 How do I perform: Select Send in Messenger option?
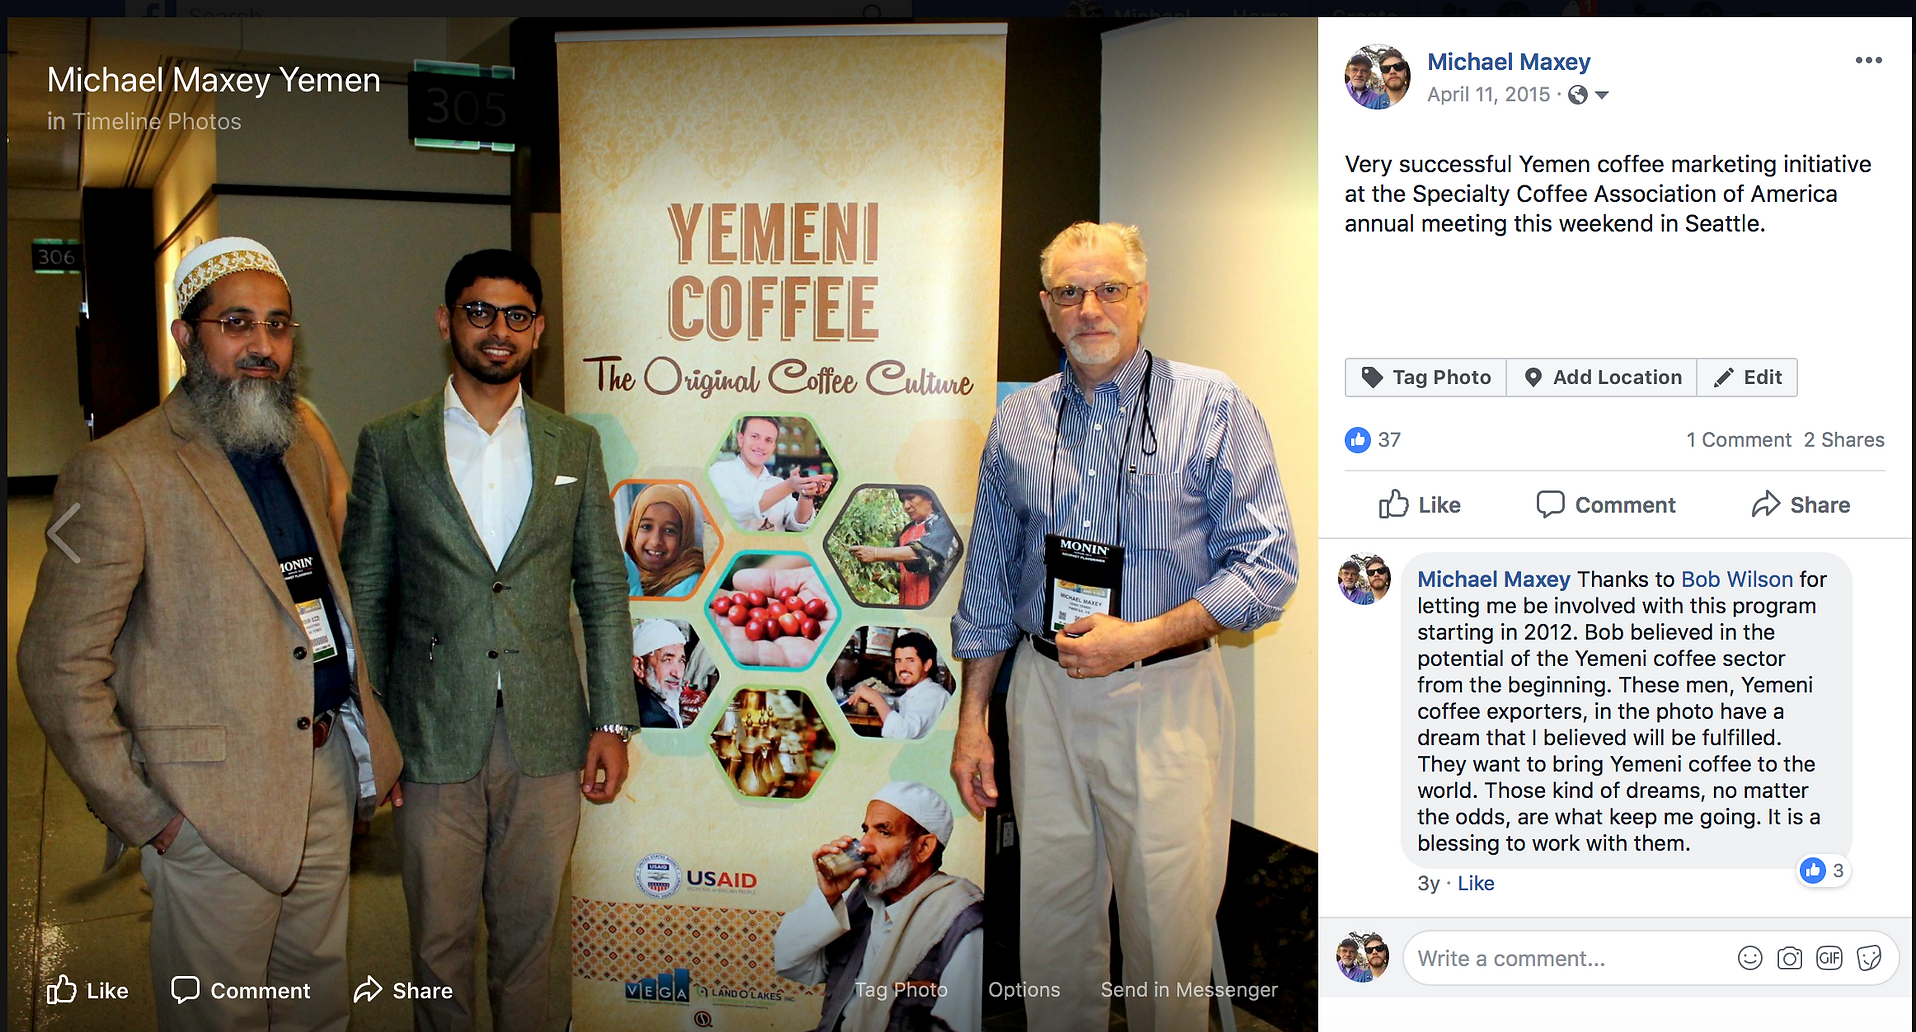(1189, 989)
